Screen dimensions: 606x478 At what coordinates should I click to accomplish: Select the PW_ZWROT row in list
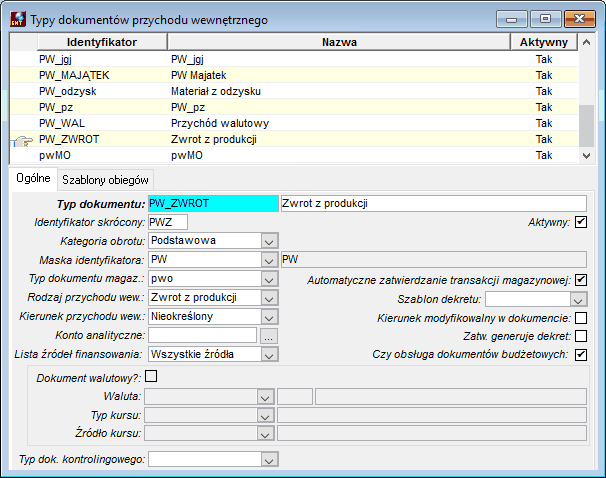pos(294,139)
